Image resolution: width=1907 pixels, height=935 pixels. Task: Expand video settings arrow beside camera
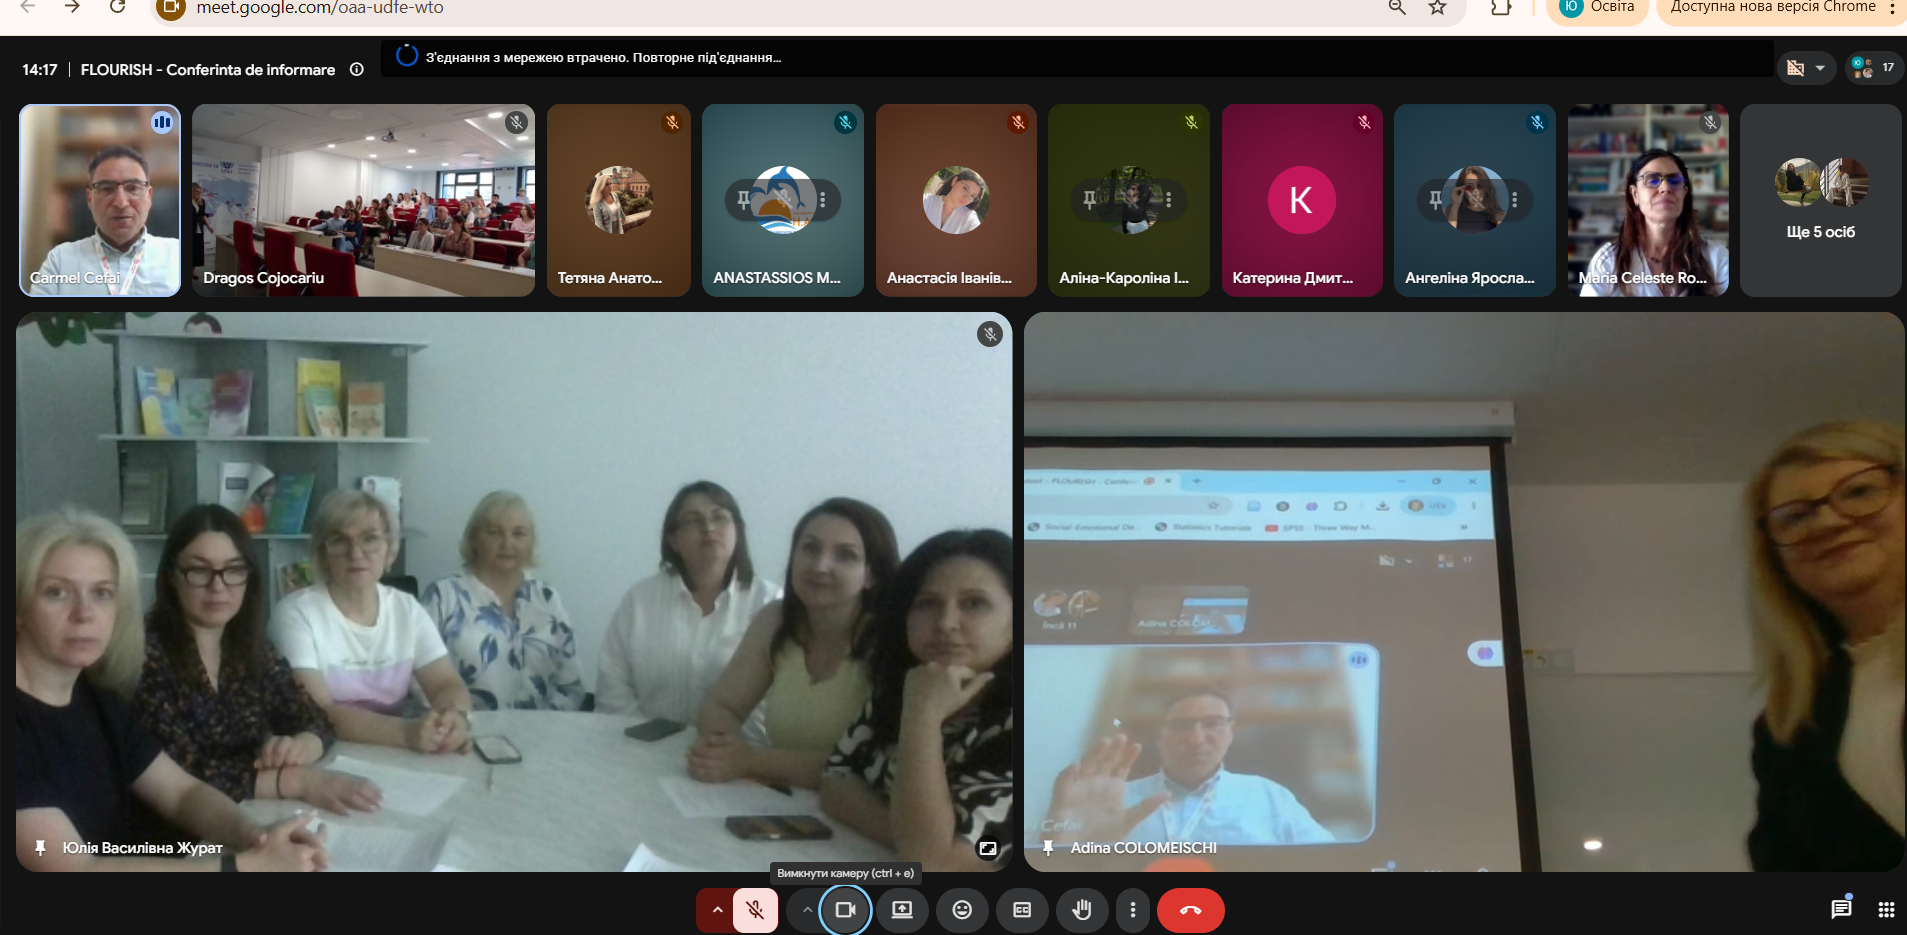pyautogui.click(x=806, y=910)
